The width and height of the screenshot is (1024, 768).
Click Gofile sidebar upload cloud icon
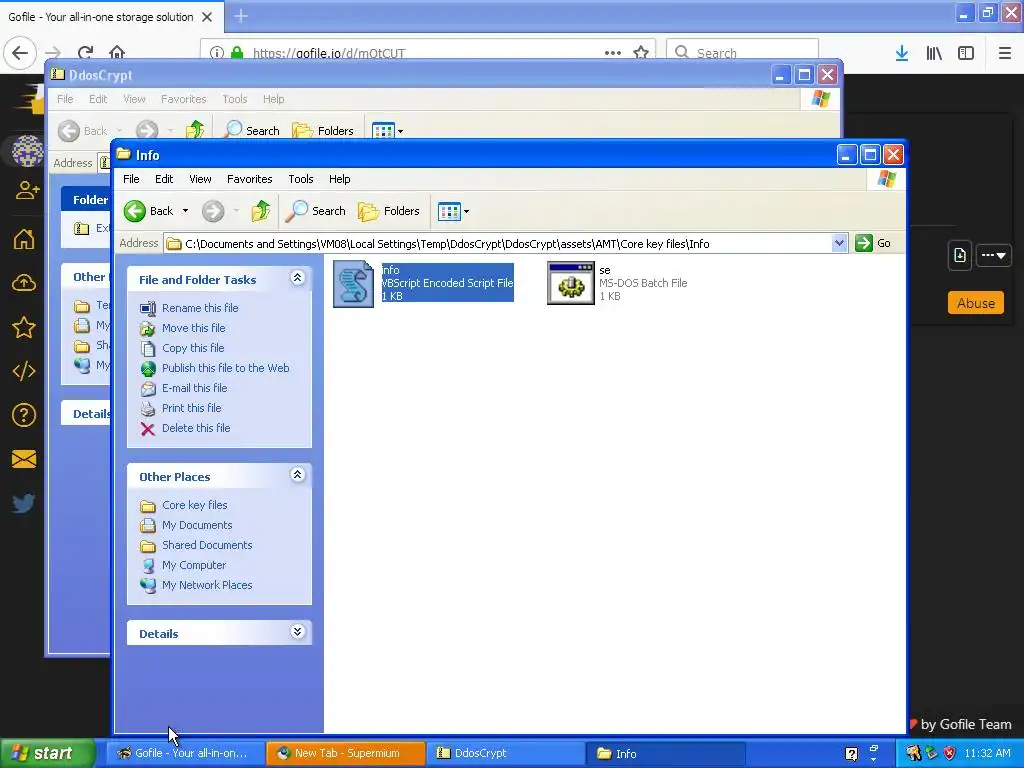tap(24, 283)
